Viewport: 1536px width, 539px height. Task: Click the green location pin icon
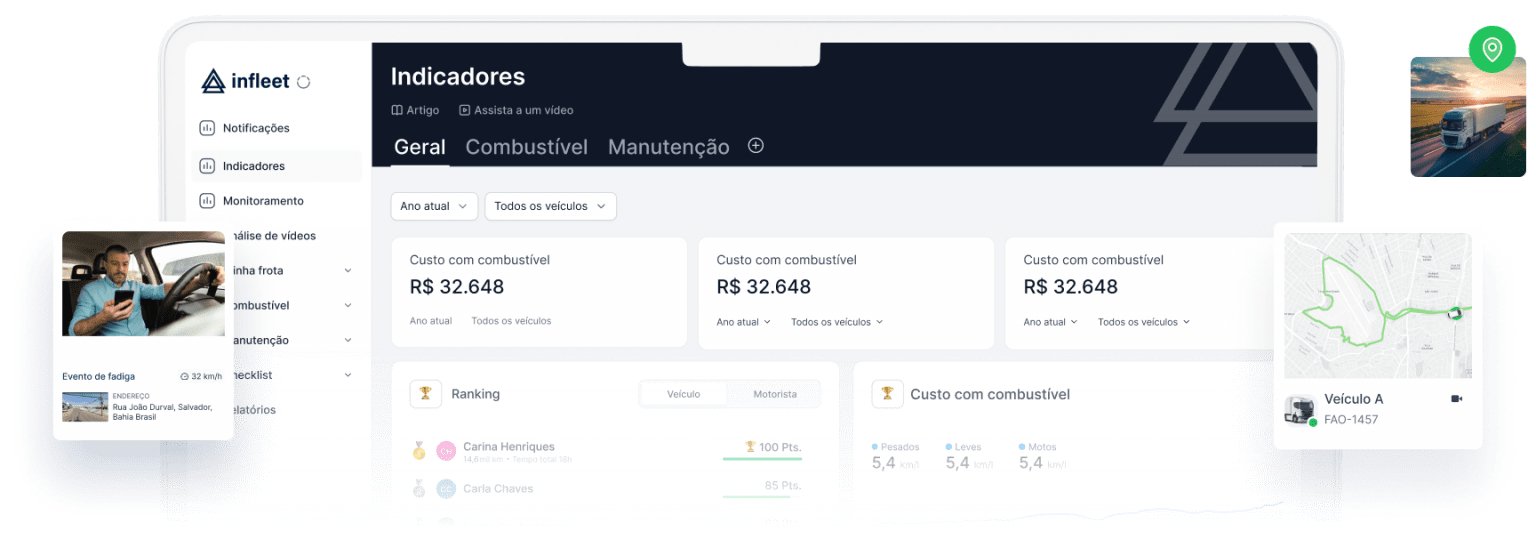tap(1492, 49)
